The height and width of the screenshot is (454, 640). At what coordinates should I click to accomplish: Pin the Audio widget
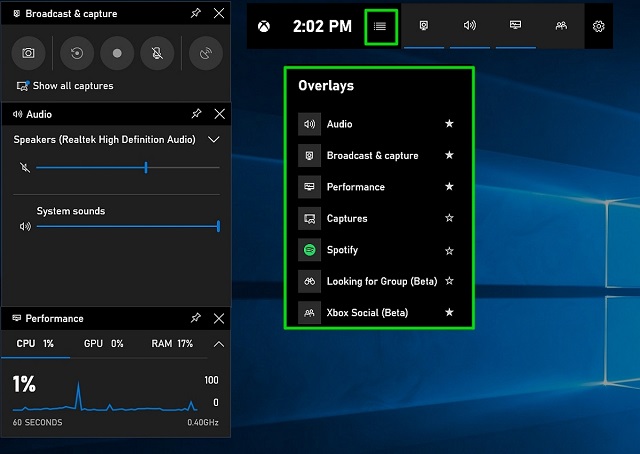[196, 114]
